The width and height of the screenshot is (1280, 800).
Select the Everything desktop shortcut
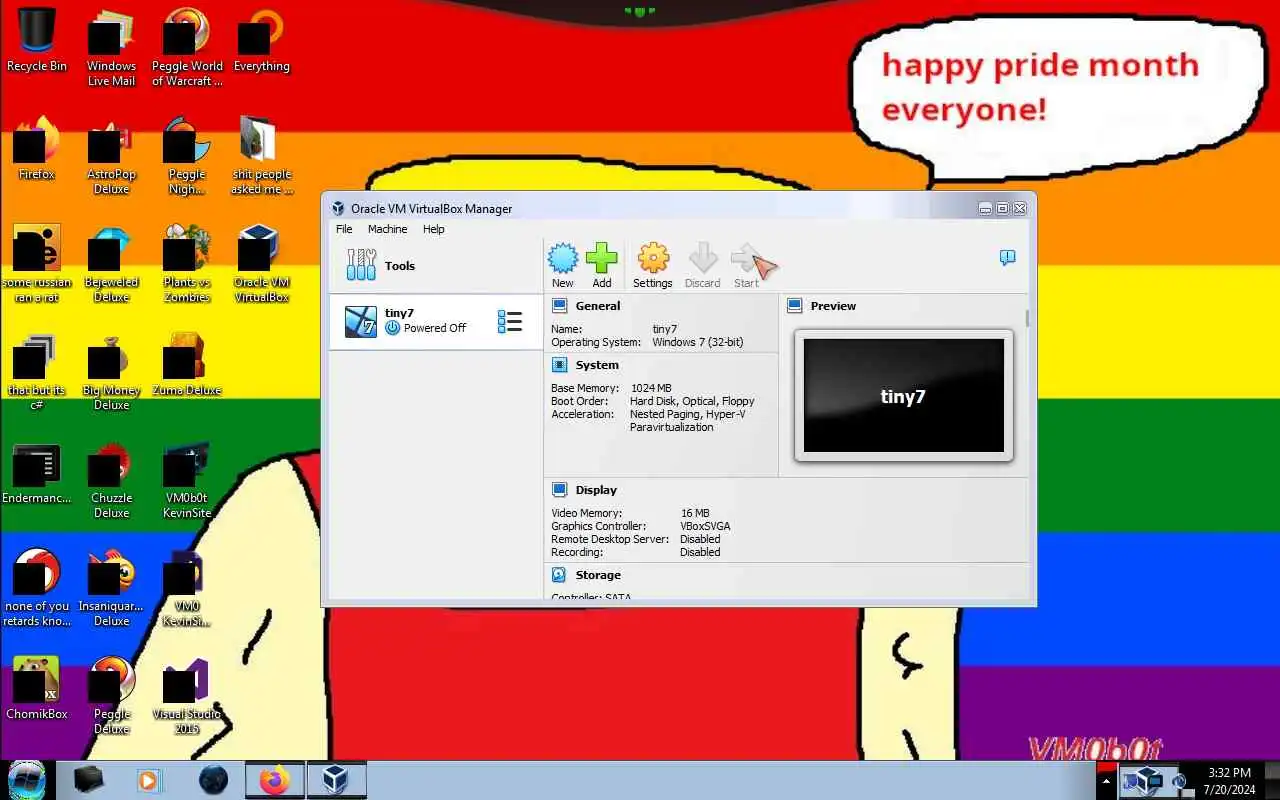pos(261,40)
